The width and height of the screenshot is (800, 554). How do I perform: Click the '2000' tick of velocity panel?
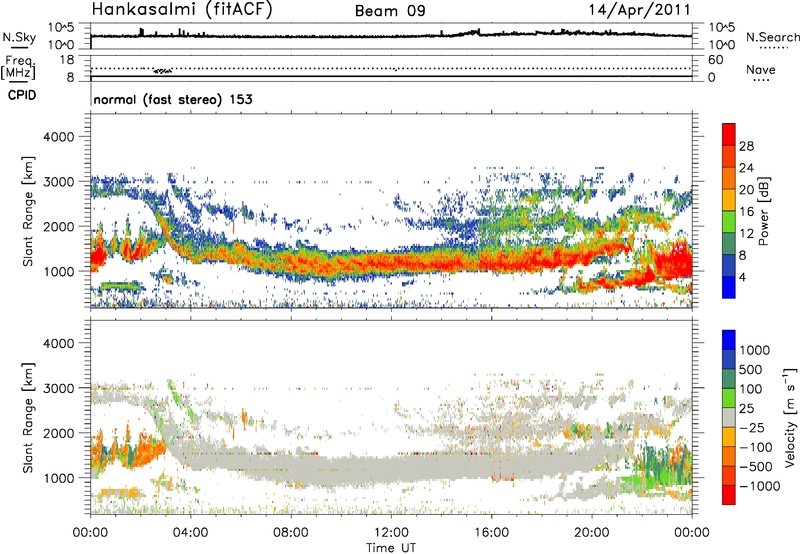pyautogui.click(x=58, y=433)
